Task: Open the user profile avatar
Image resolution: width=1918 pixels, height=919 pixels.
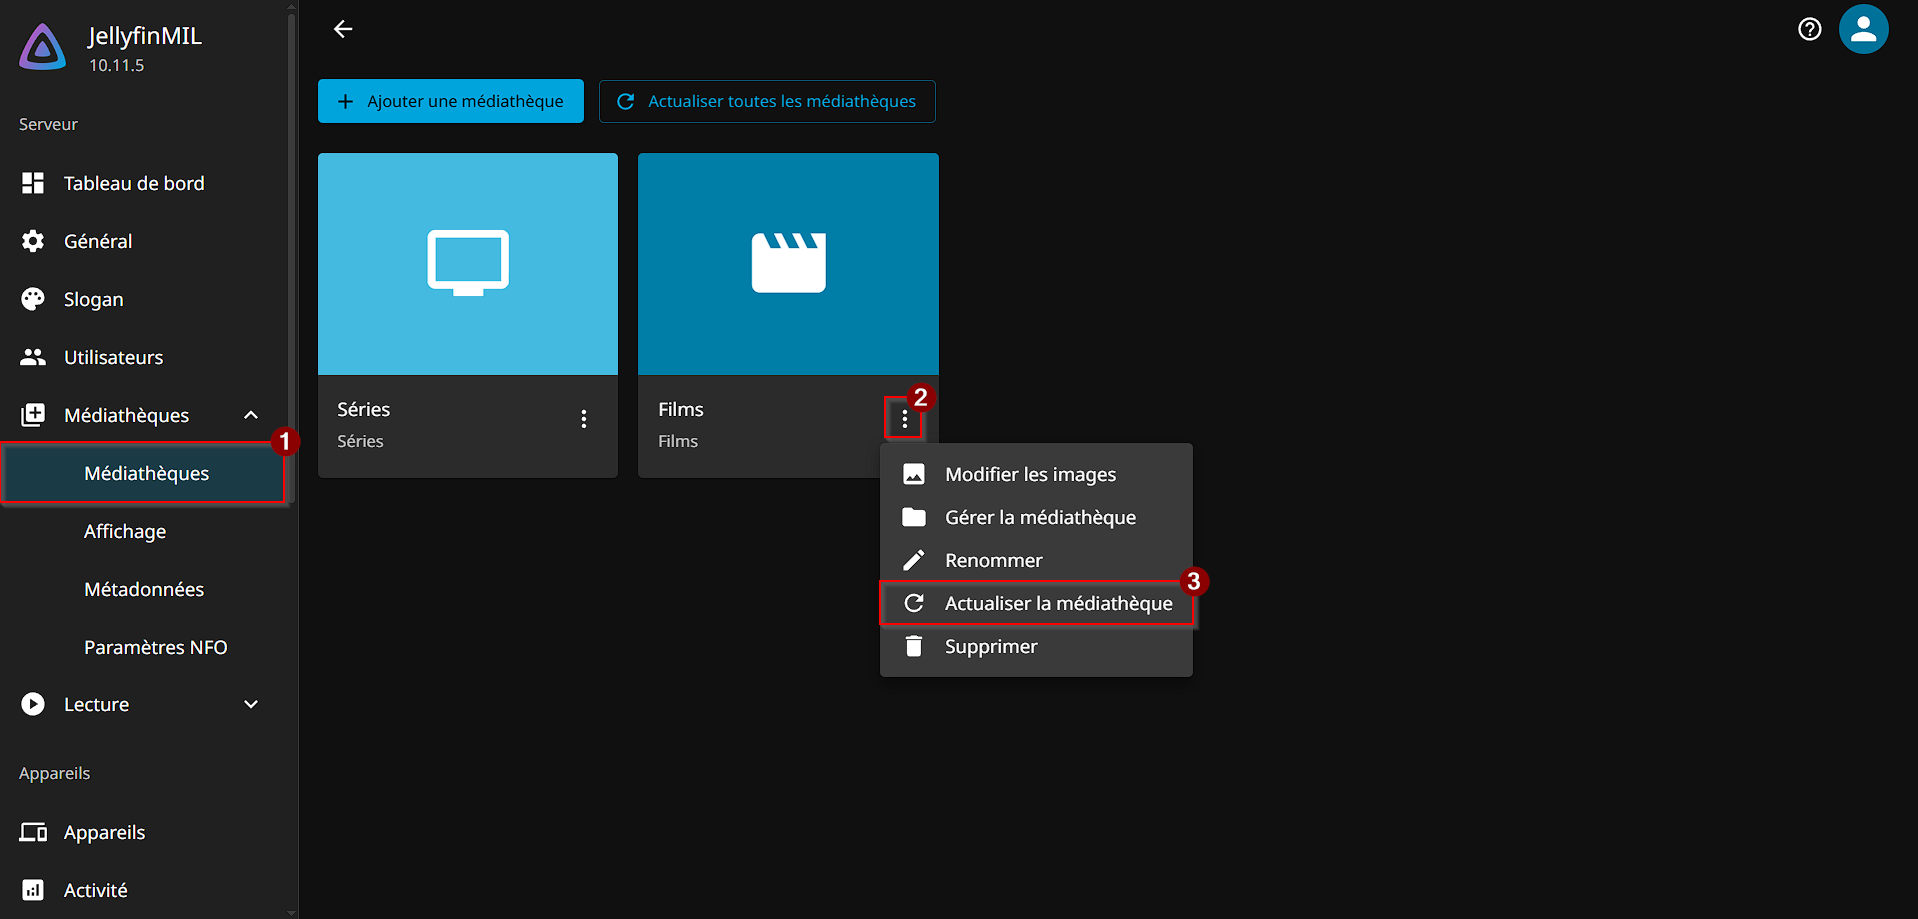Action: 1863,29
